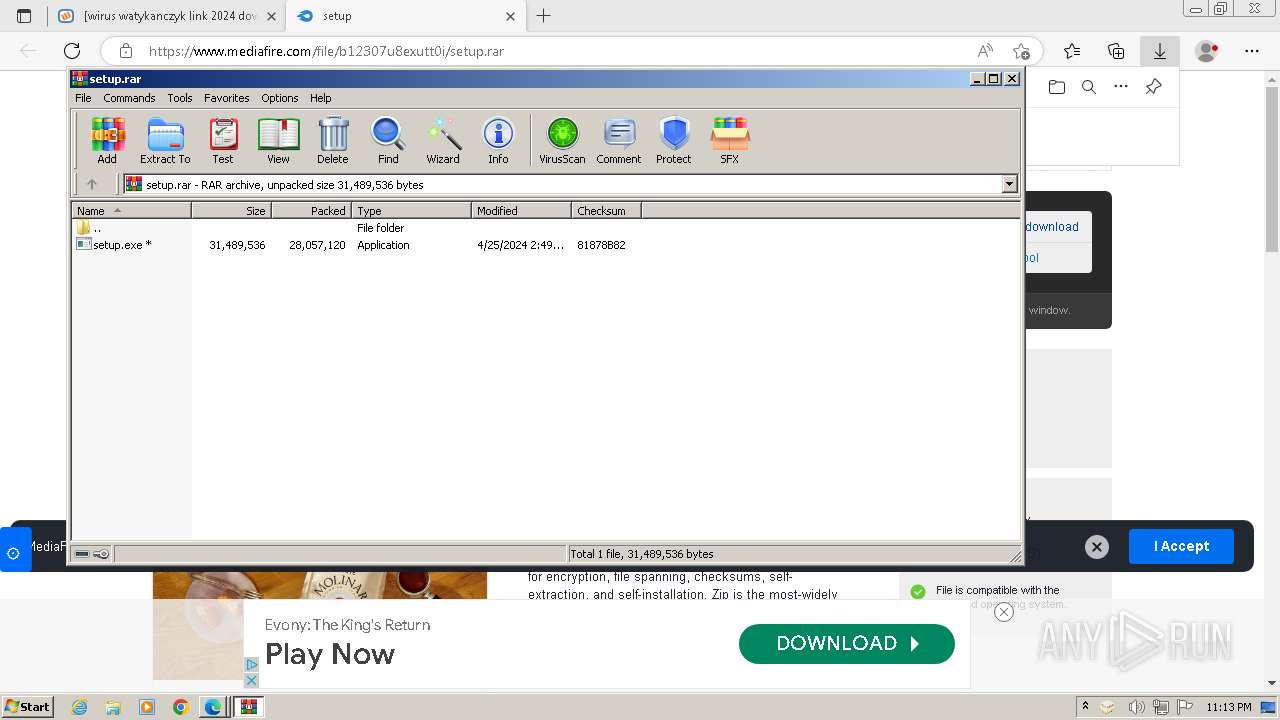Search downloads magnifier icon

coord(1089,87)
